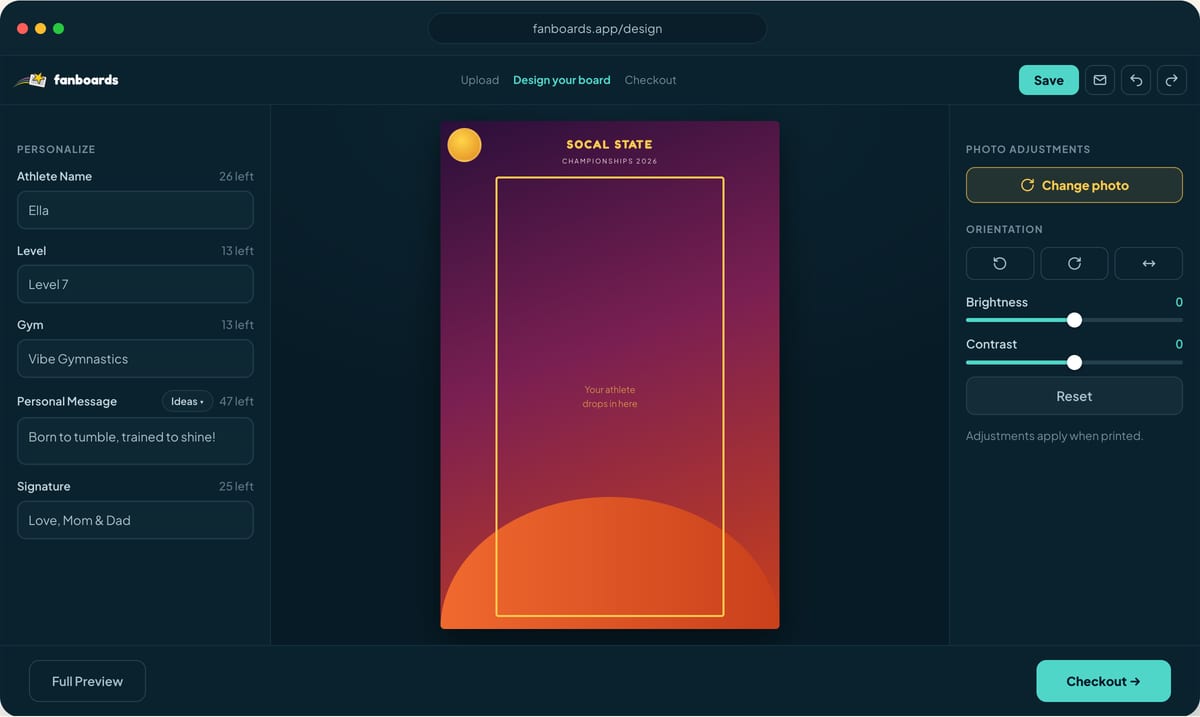This screenshot has height=717, width=1200.
Task: Click the ORIENTATION label
Action: (x=1004, y=229)
